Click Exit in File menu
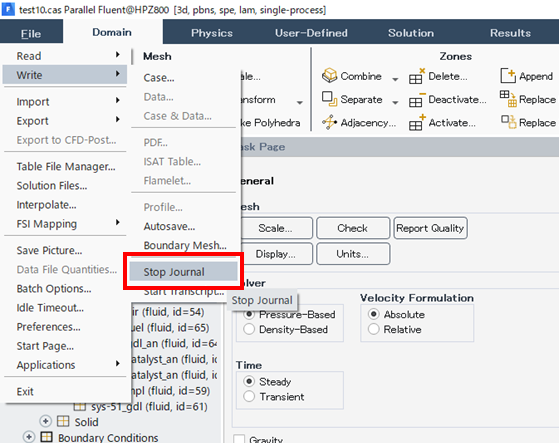The height and width of the screenshot is (443, 559). pyautogui.click(x=25, y=392)
